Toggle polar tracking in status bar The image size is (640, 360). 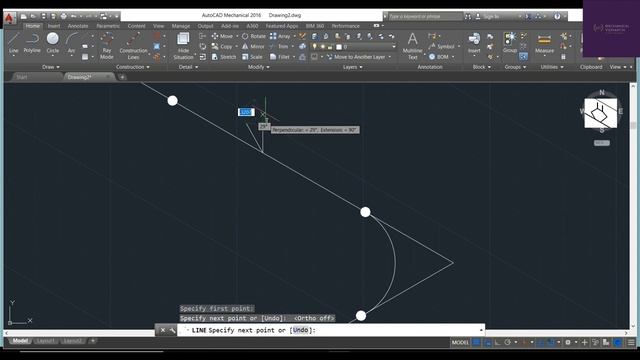tap(507, 342)
